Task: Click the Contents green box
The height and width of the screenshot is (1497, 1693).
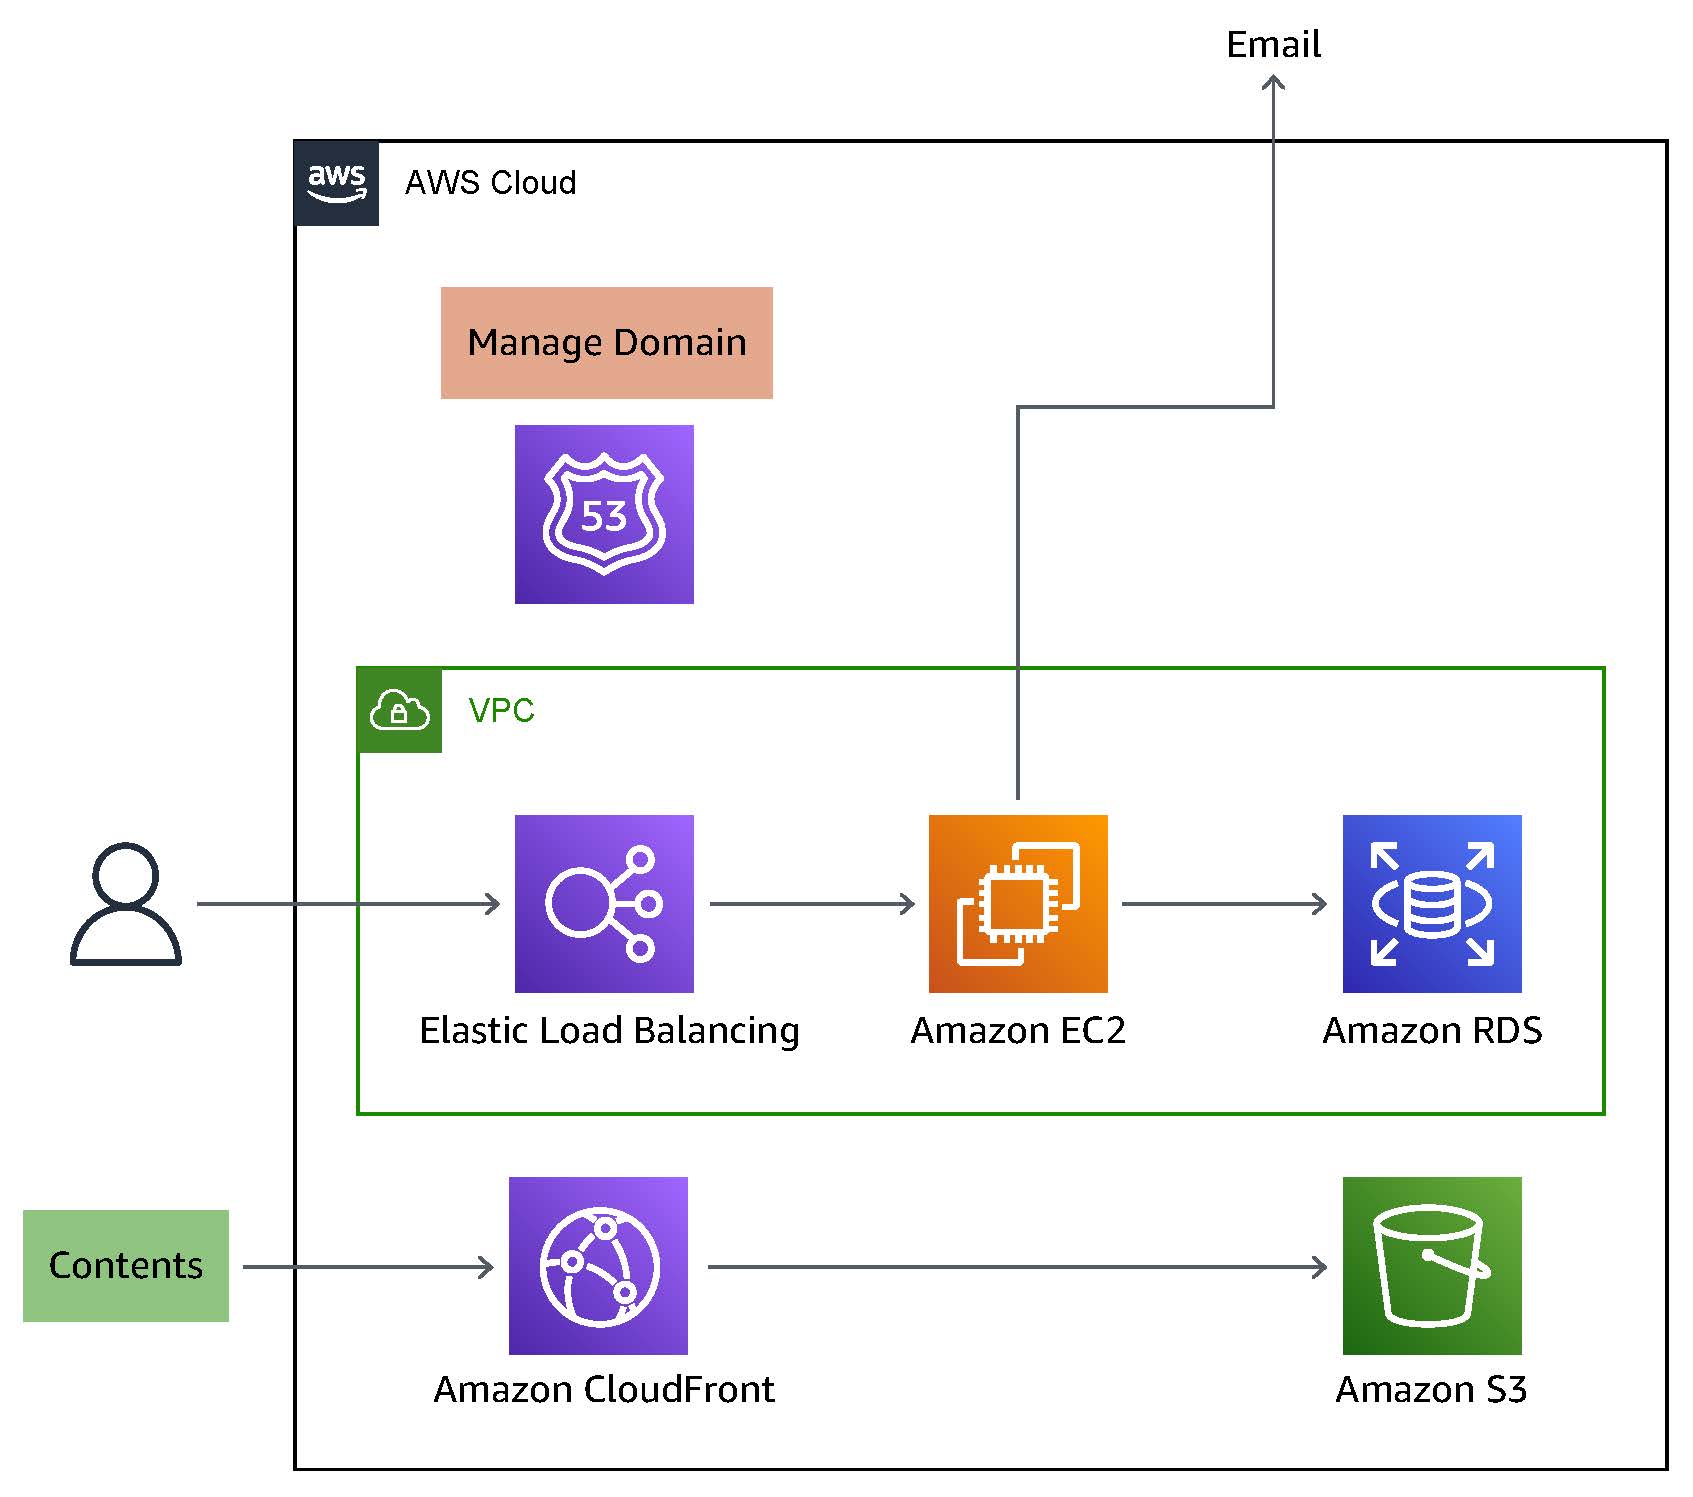Action: click(126, 1265)
